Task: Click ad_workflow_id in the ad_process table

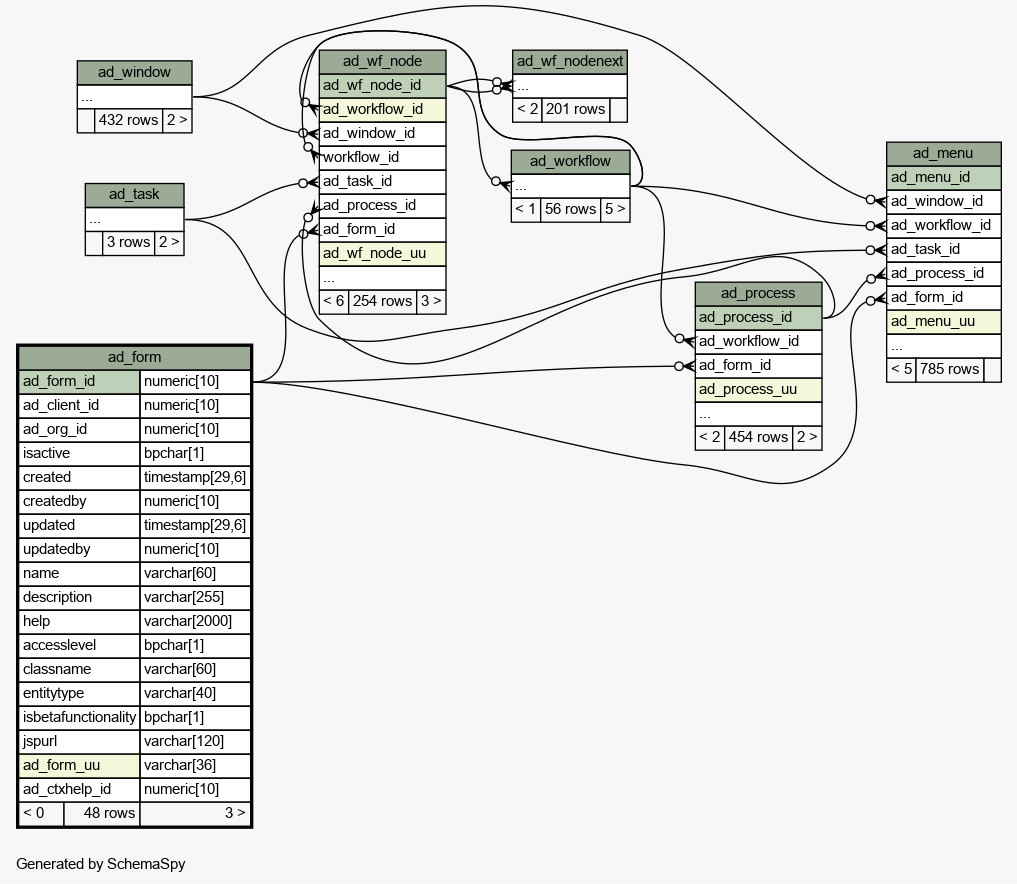Action: point(758,341)
